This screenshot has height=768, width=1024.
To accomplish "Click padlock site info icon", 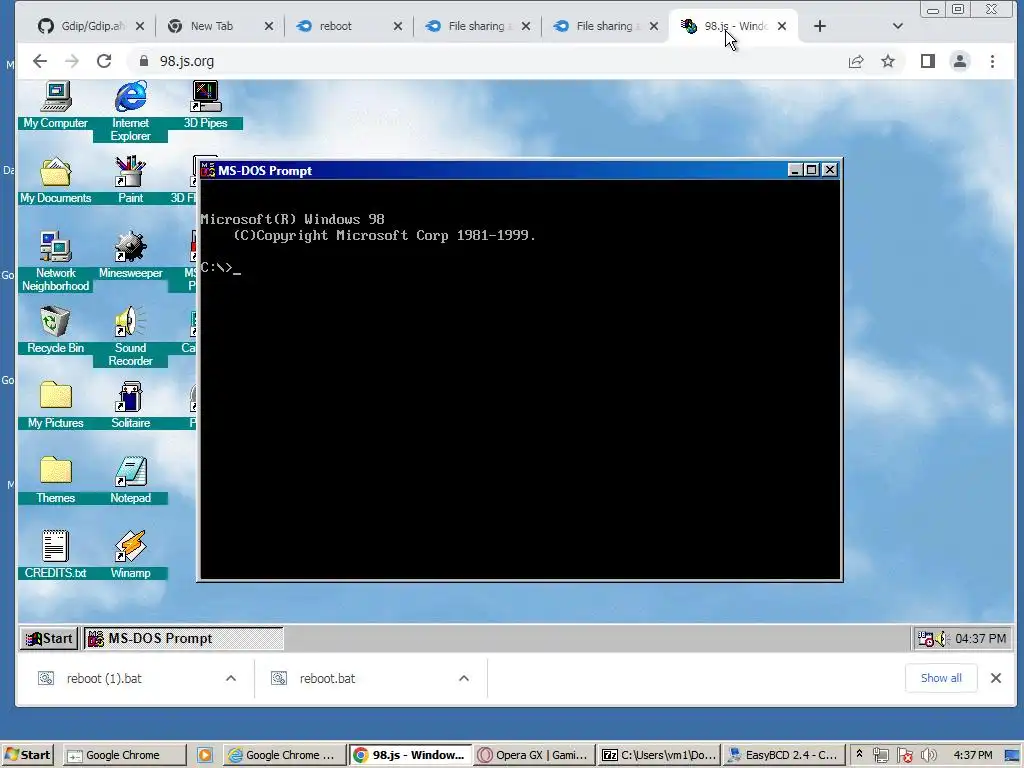I will point(144,61).
